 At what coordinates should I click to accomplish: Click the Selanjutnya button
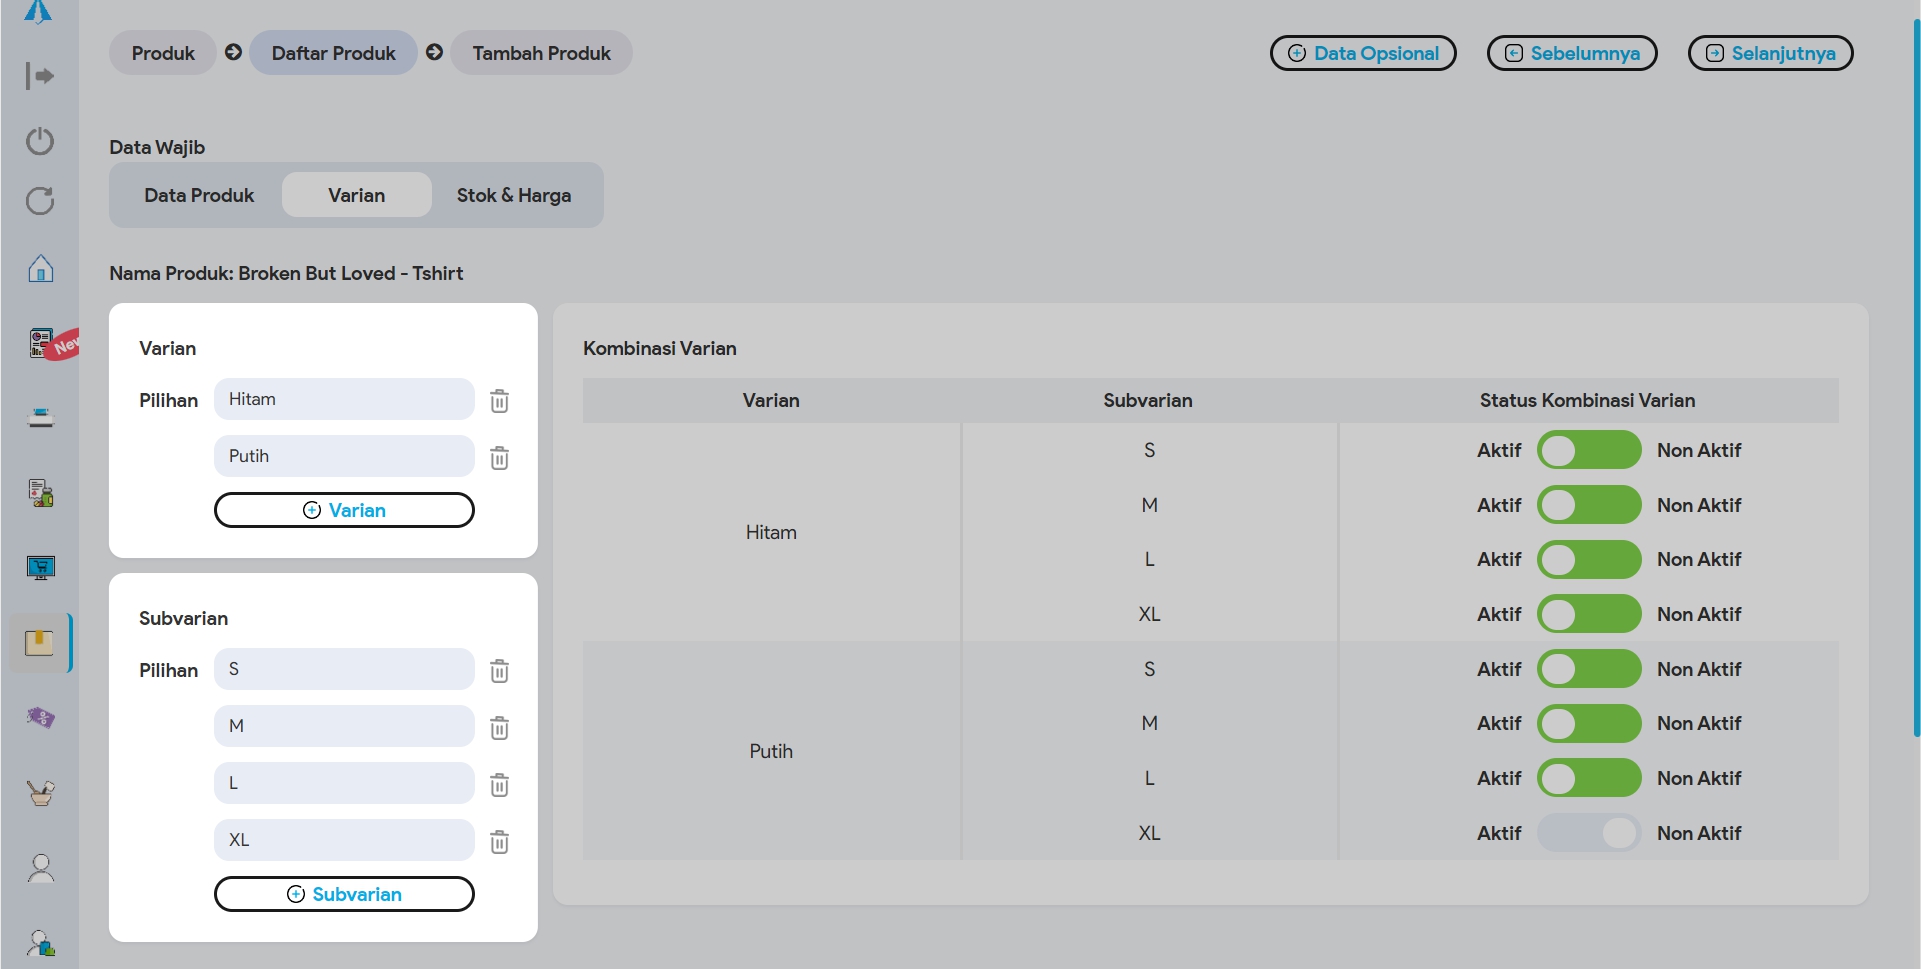click(x=1770, y=53)
